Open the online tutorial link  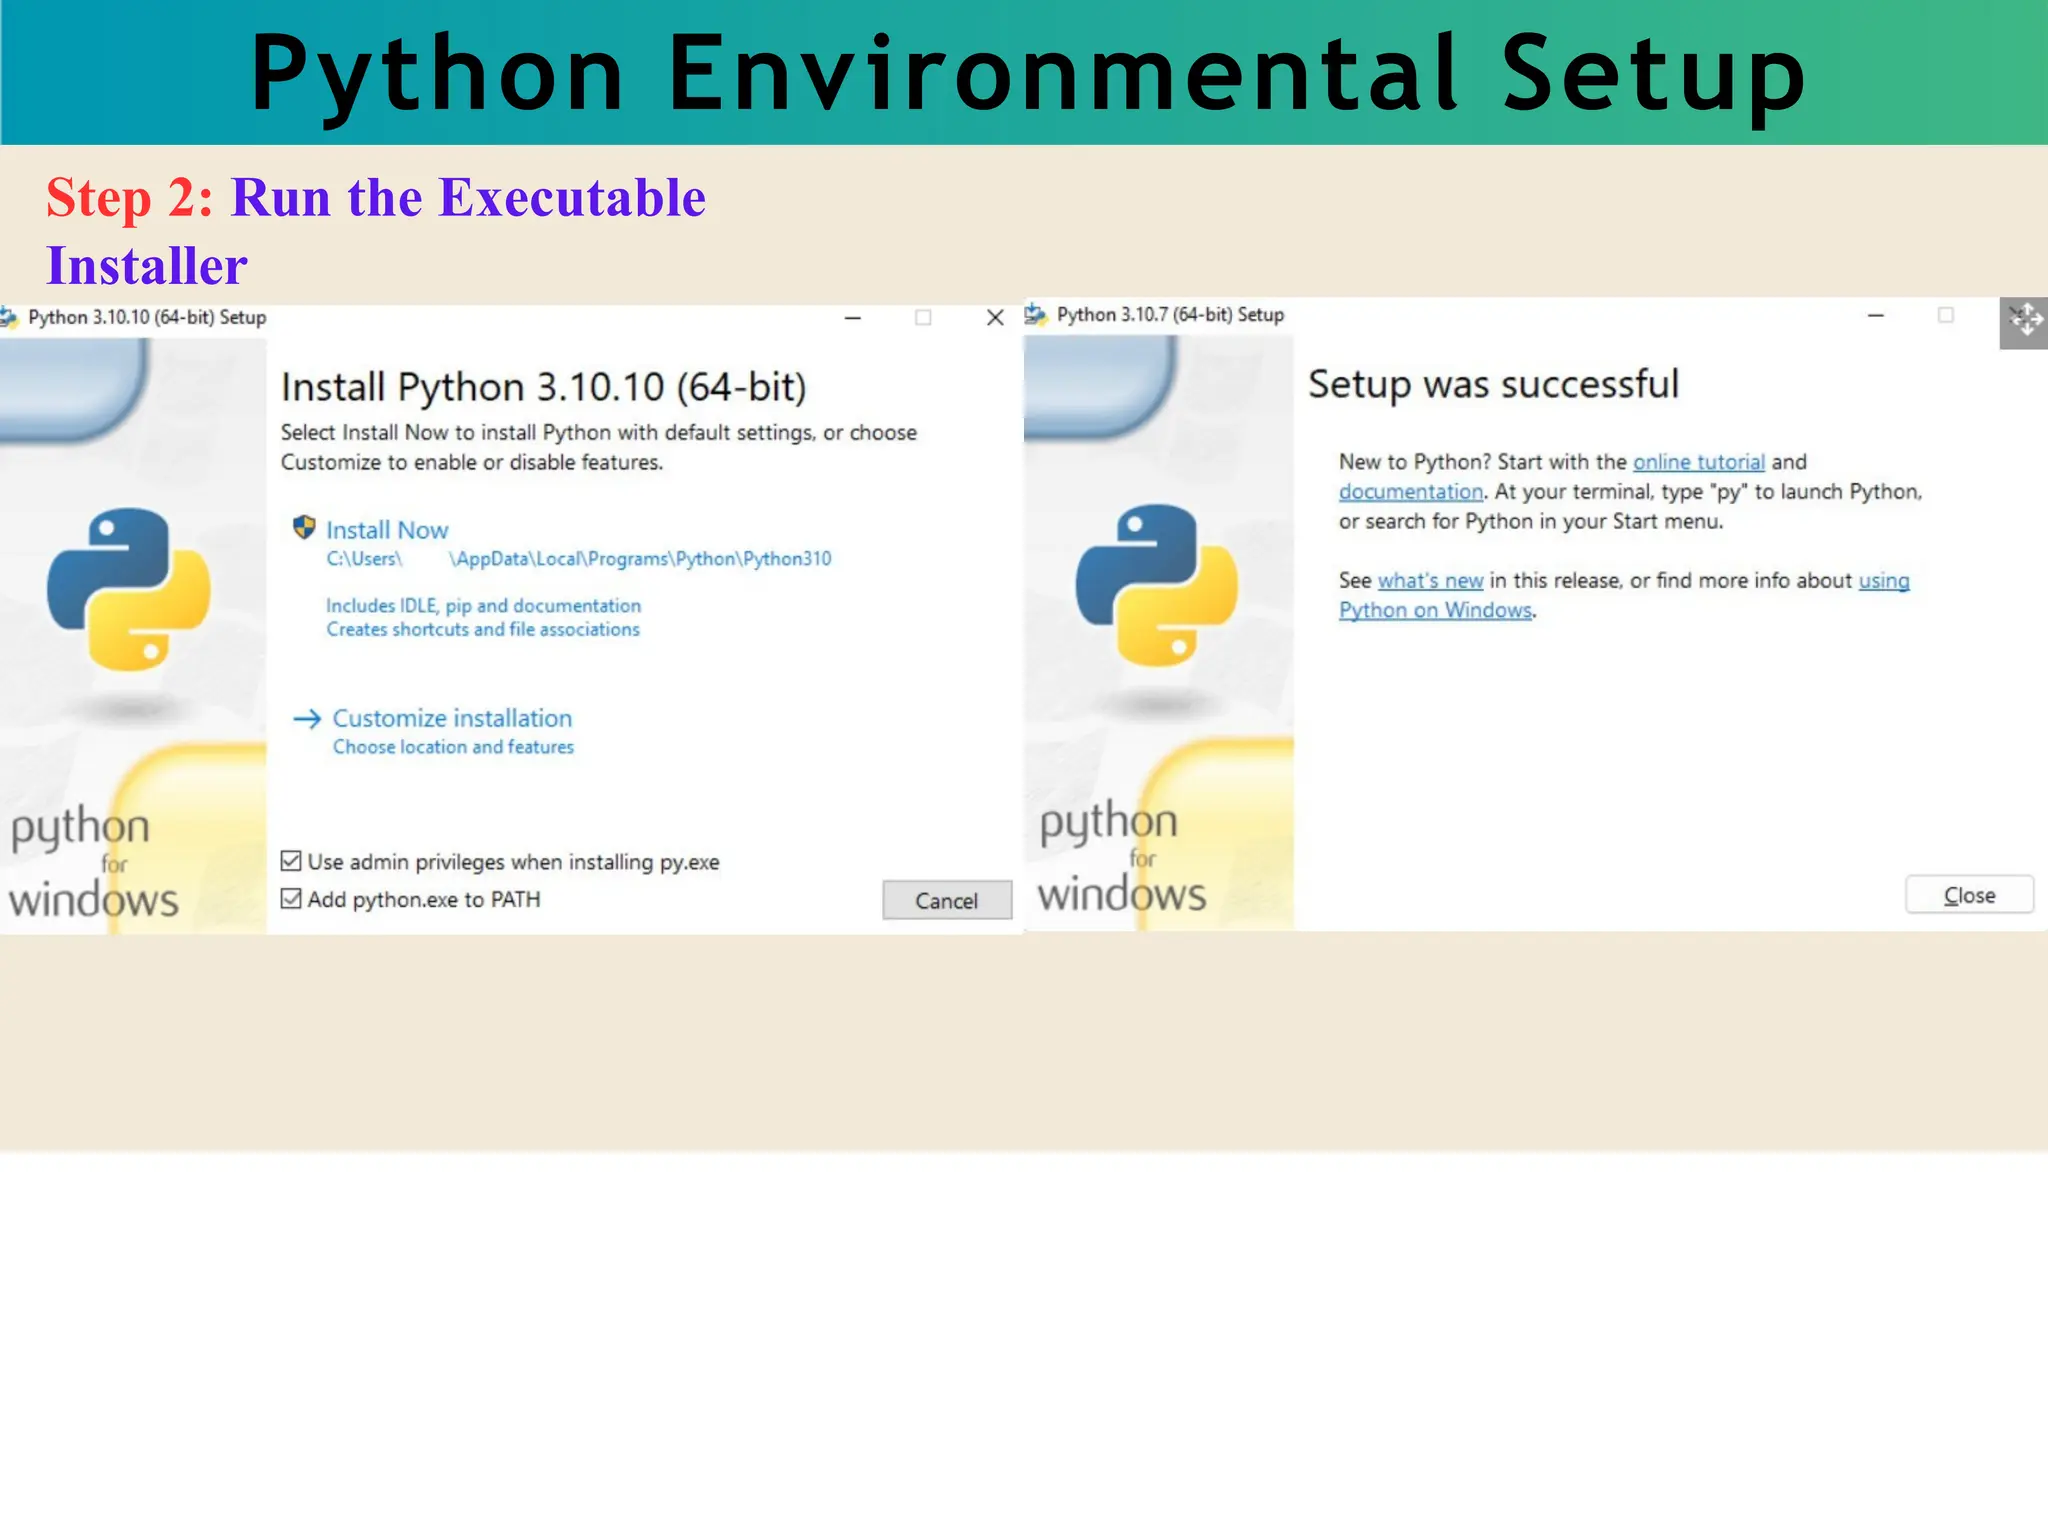(x=1698, y=462)
